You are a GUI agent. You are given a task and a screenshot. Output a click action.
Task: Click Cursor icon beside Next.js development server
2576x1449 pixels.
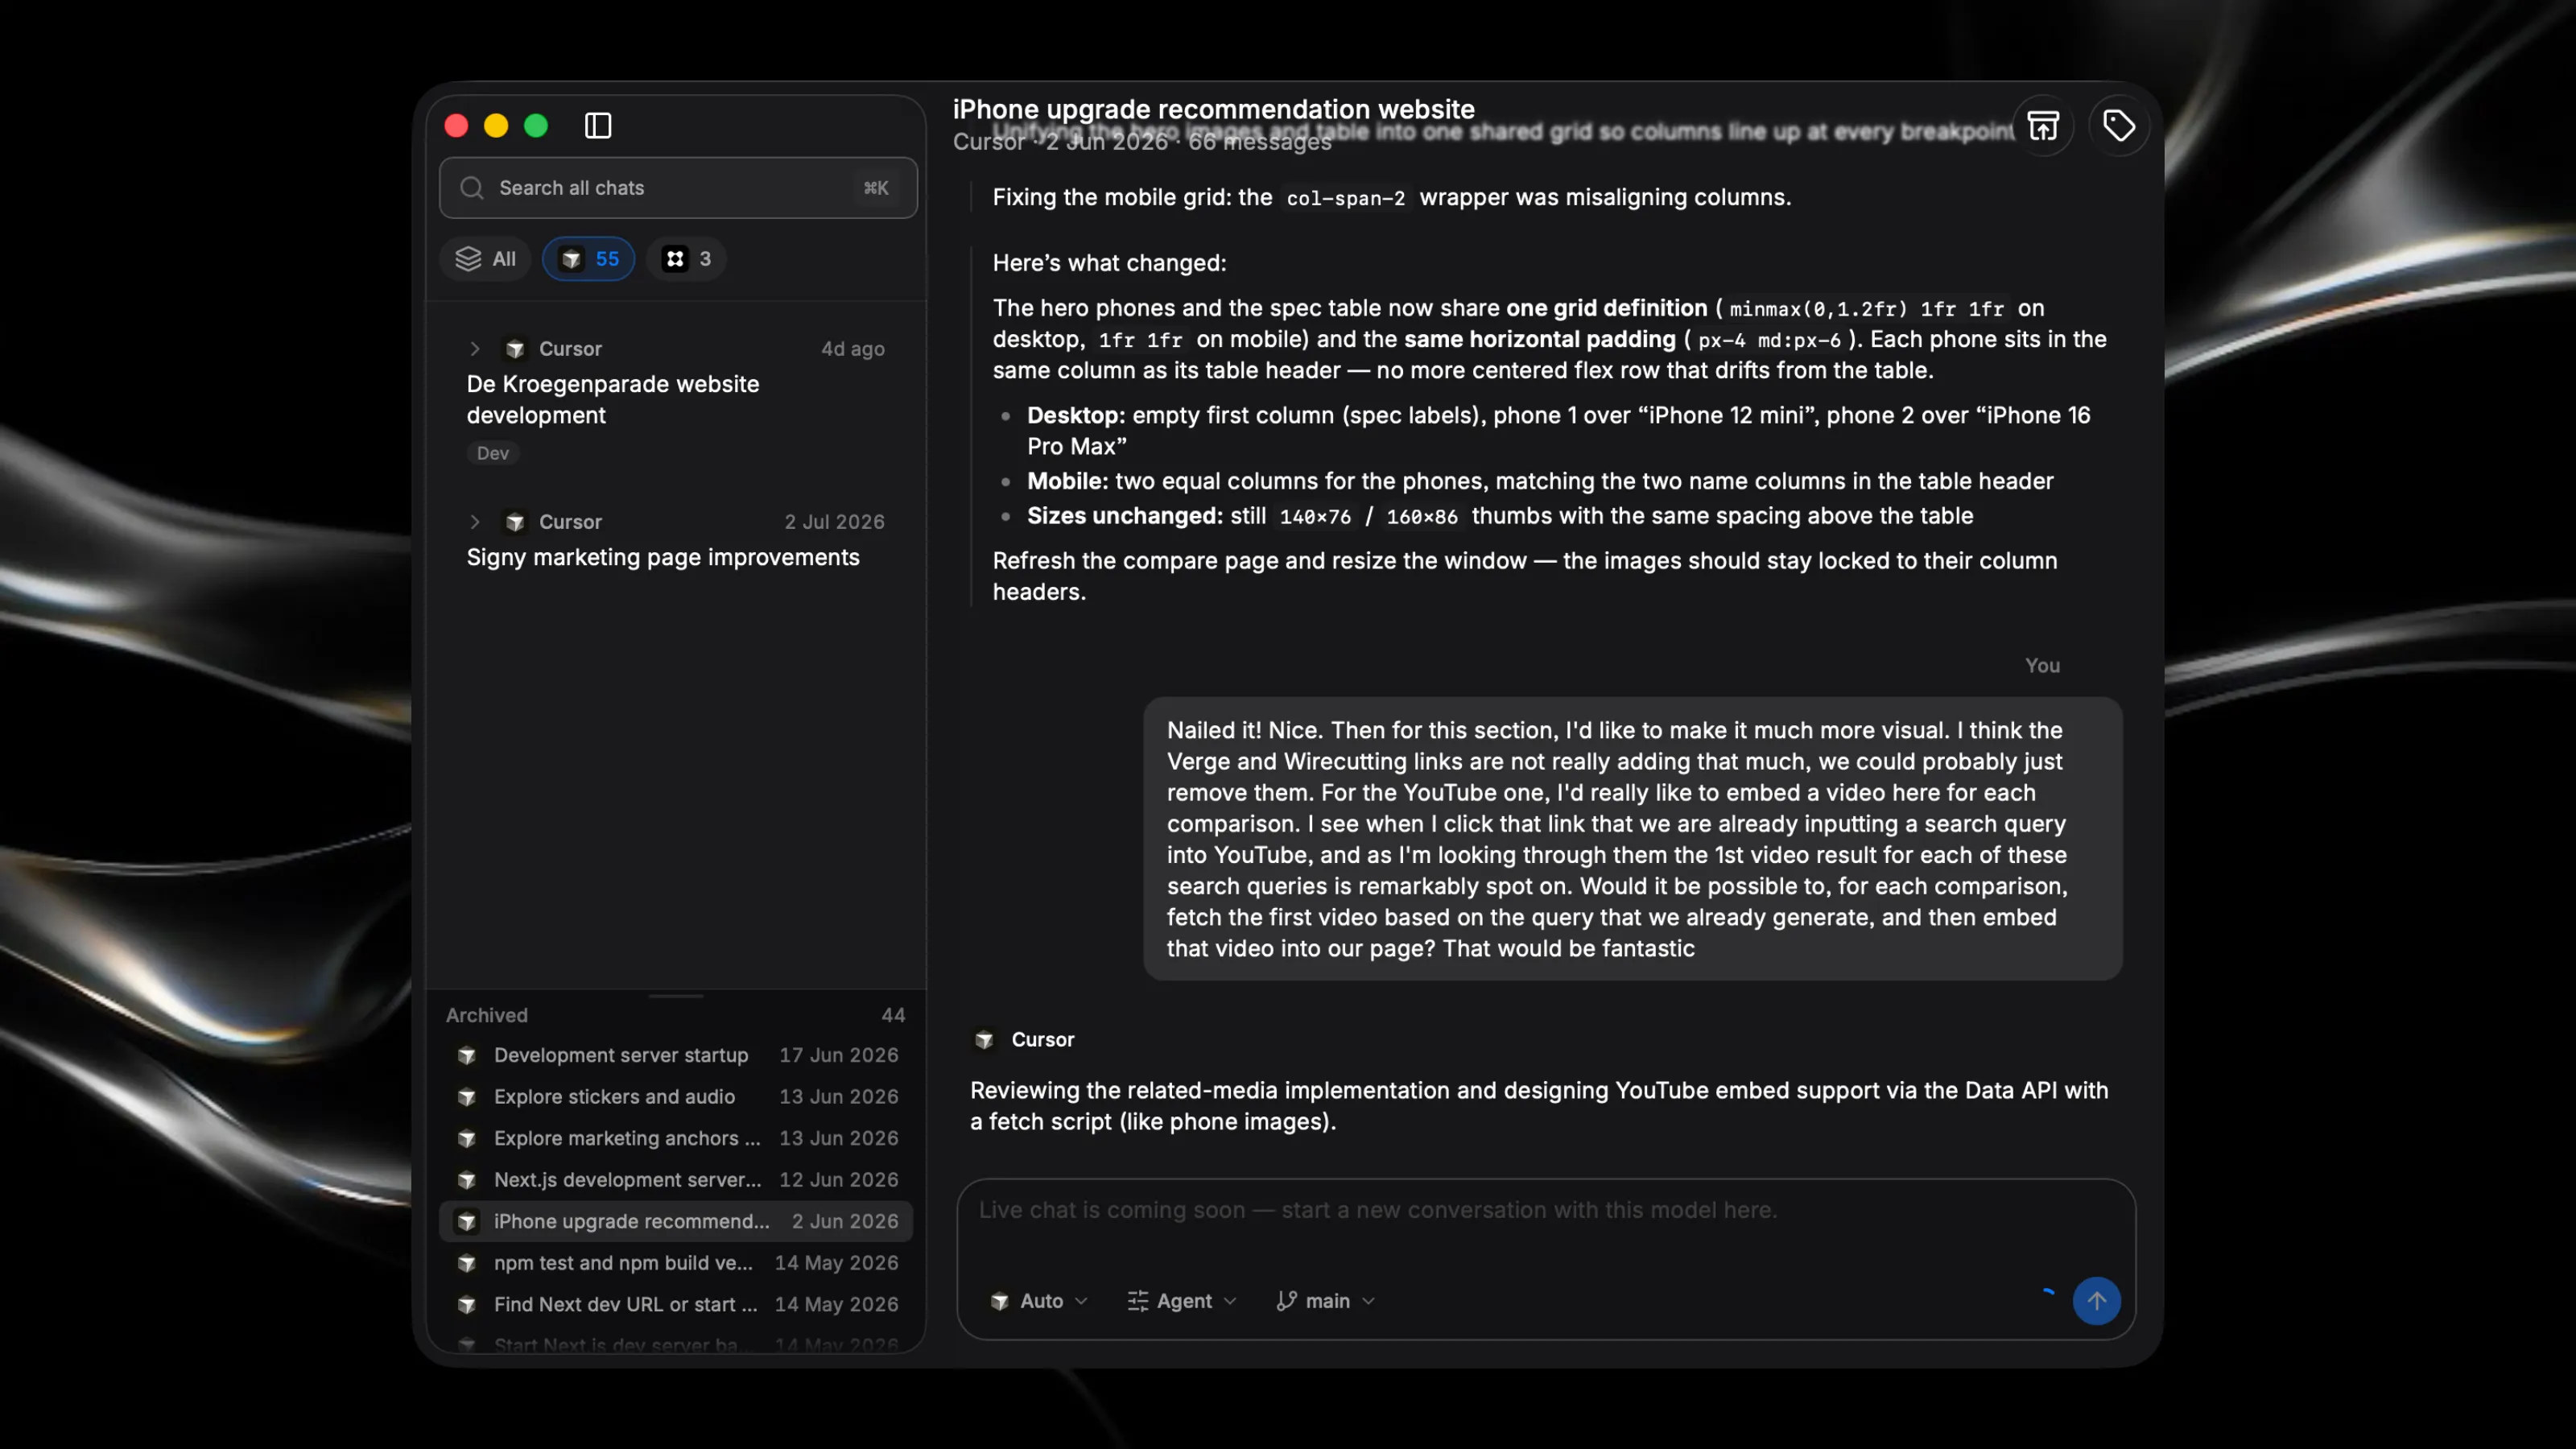pos(467,1180)
